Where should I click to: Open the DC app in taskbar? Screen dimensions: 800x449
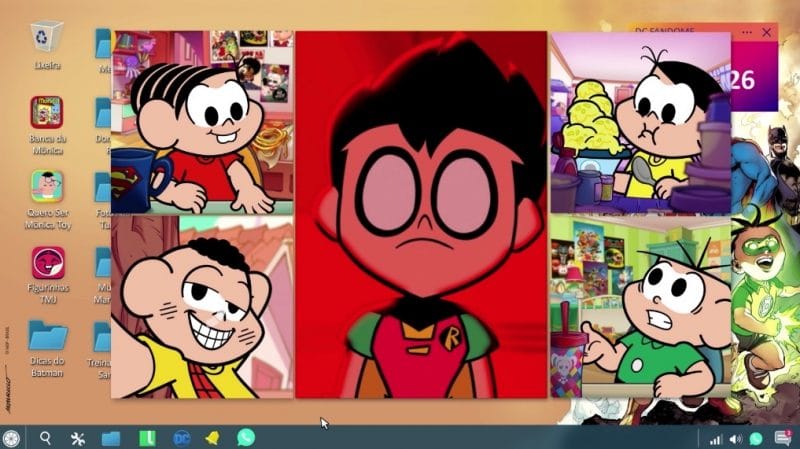[181, 438]
